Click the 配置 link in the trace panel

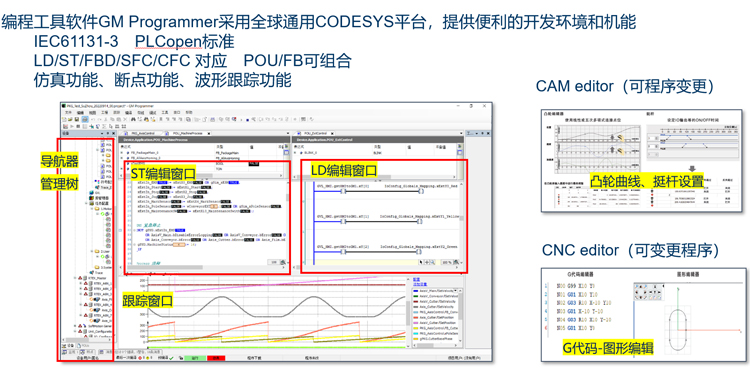tap(416, 279)
